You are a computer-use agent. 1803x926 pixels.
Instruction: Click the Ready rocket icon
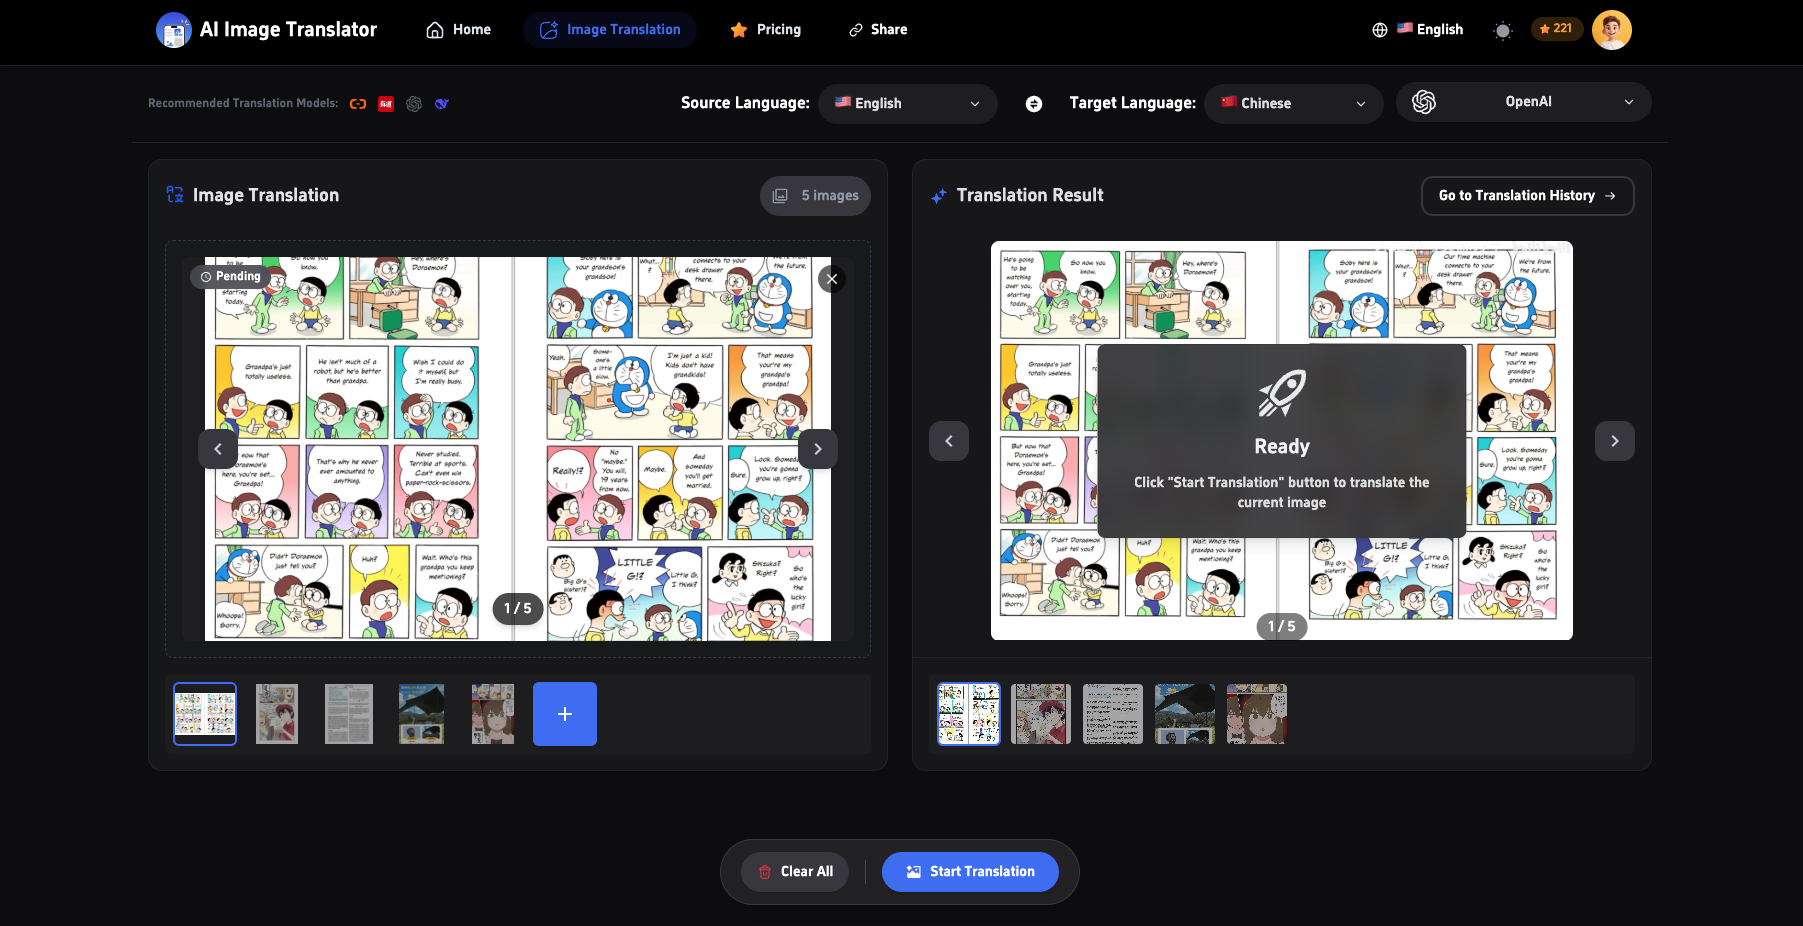1282,394
